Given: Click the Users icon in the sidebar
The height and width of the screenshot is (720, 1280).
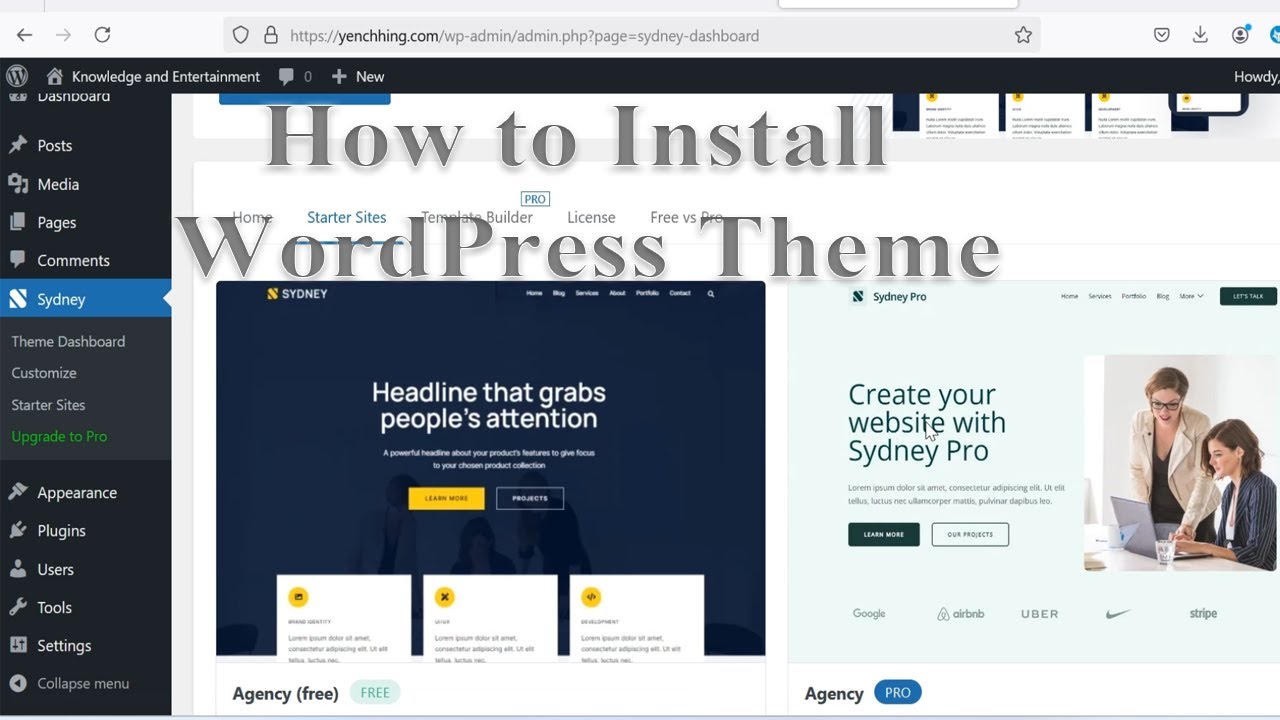Looking at the screenshot, I should coord(18,569).
